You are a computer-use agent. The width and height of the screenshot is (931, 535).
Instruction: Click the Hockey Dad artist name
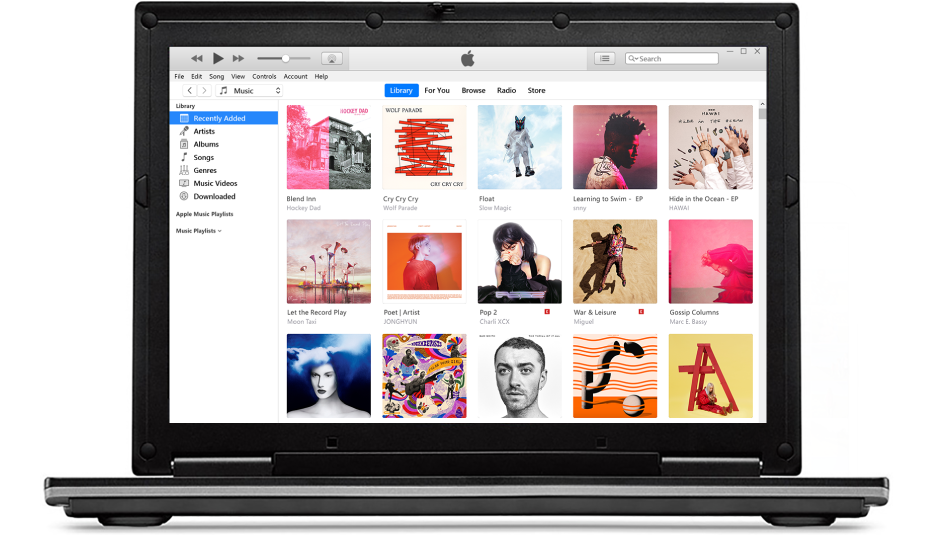(x=303, y=208)
